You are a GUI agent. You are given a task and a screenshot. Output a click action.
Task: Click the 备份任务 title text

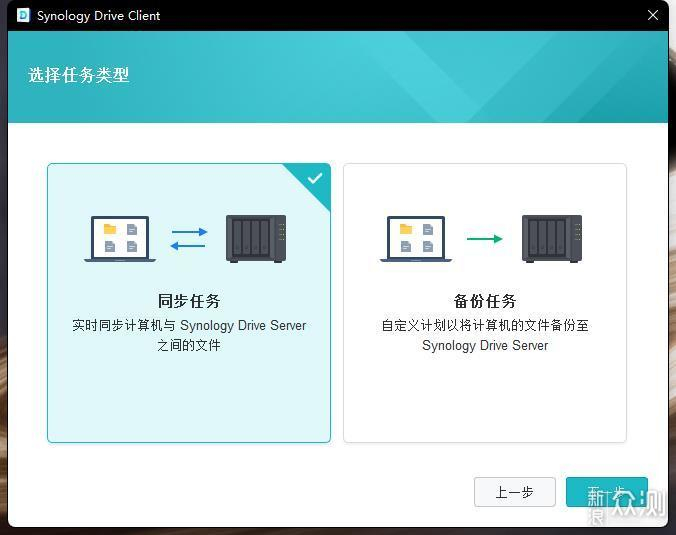(x=485, y=301)
